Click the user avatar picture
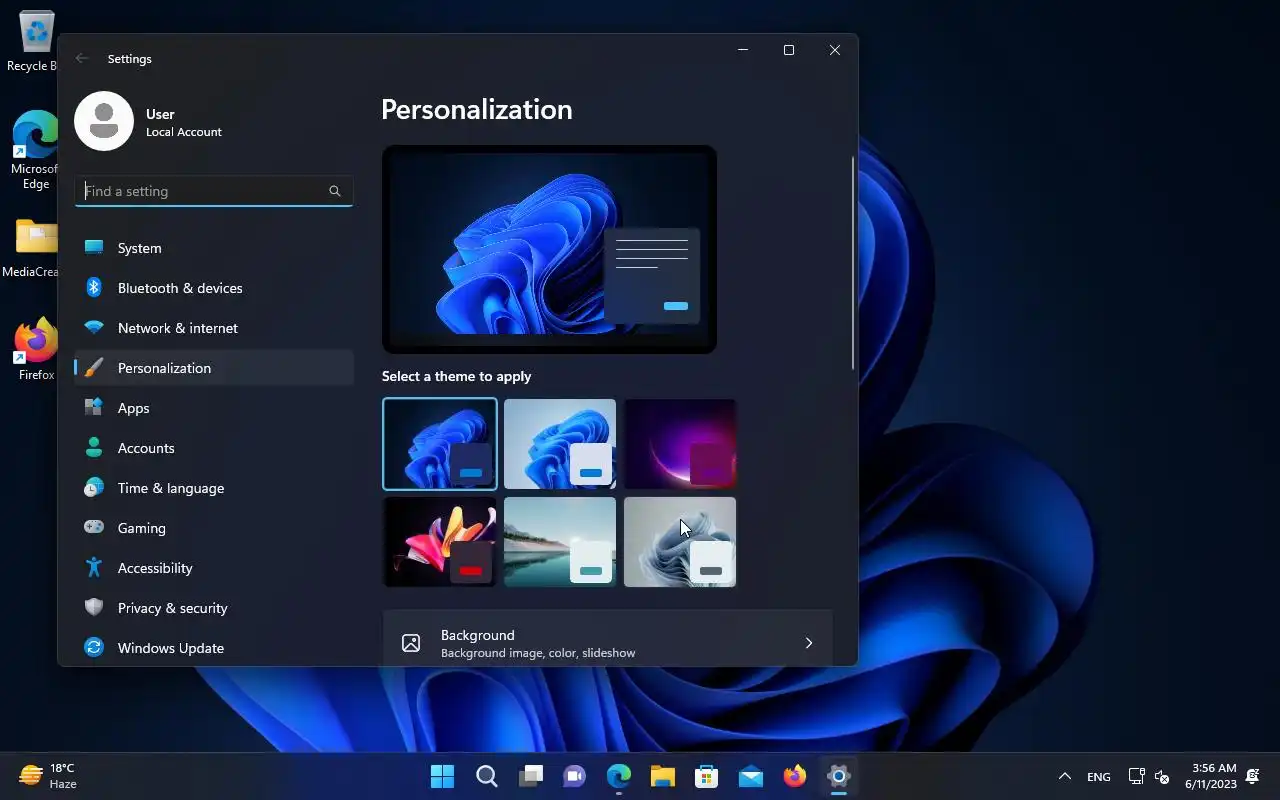 pyautogui.click(x=104, y=121)
